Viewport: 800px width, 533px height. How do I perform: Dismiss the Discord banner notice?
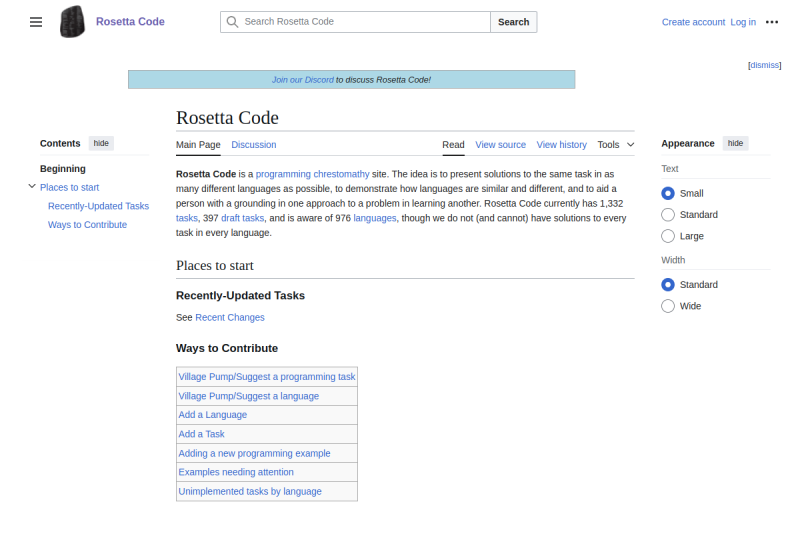tap(764, 65)
